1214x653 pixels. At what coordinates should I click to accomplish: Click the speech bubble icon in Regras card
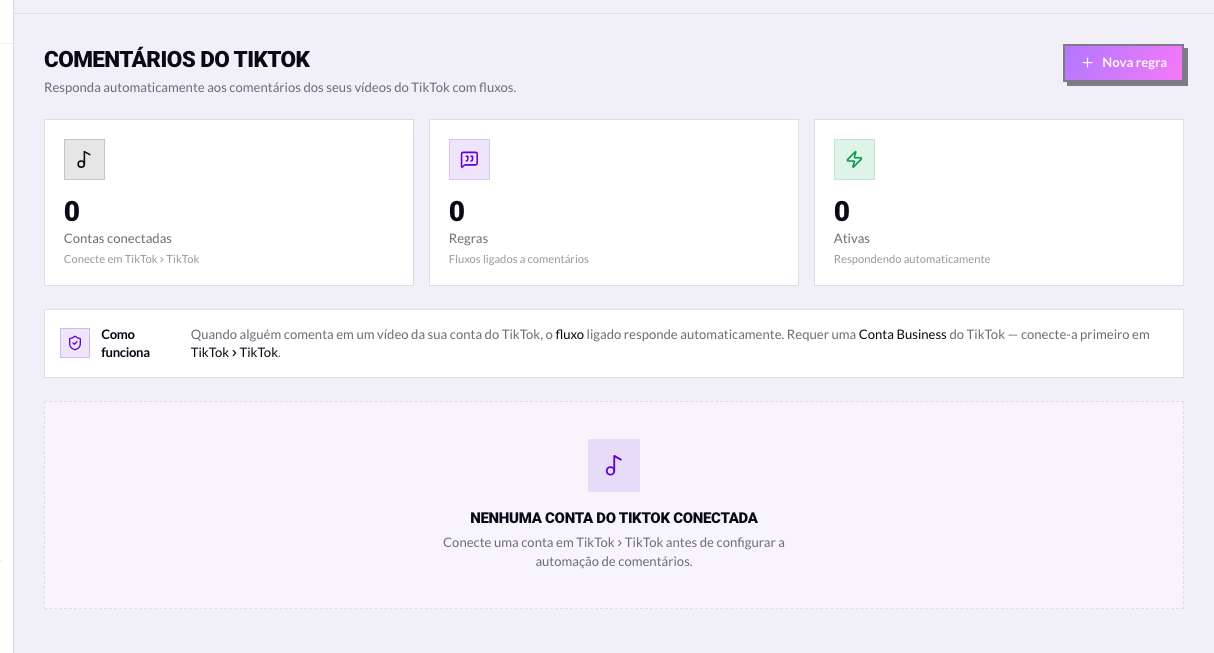click(x=469, y=159)
